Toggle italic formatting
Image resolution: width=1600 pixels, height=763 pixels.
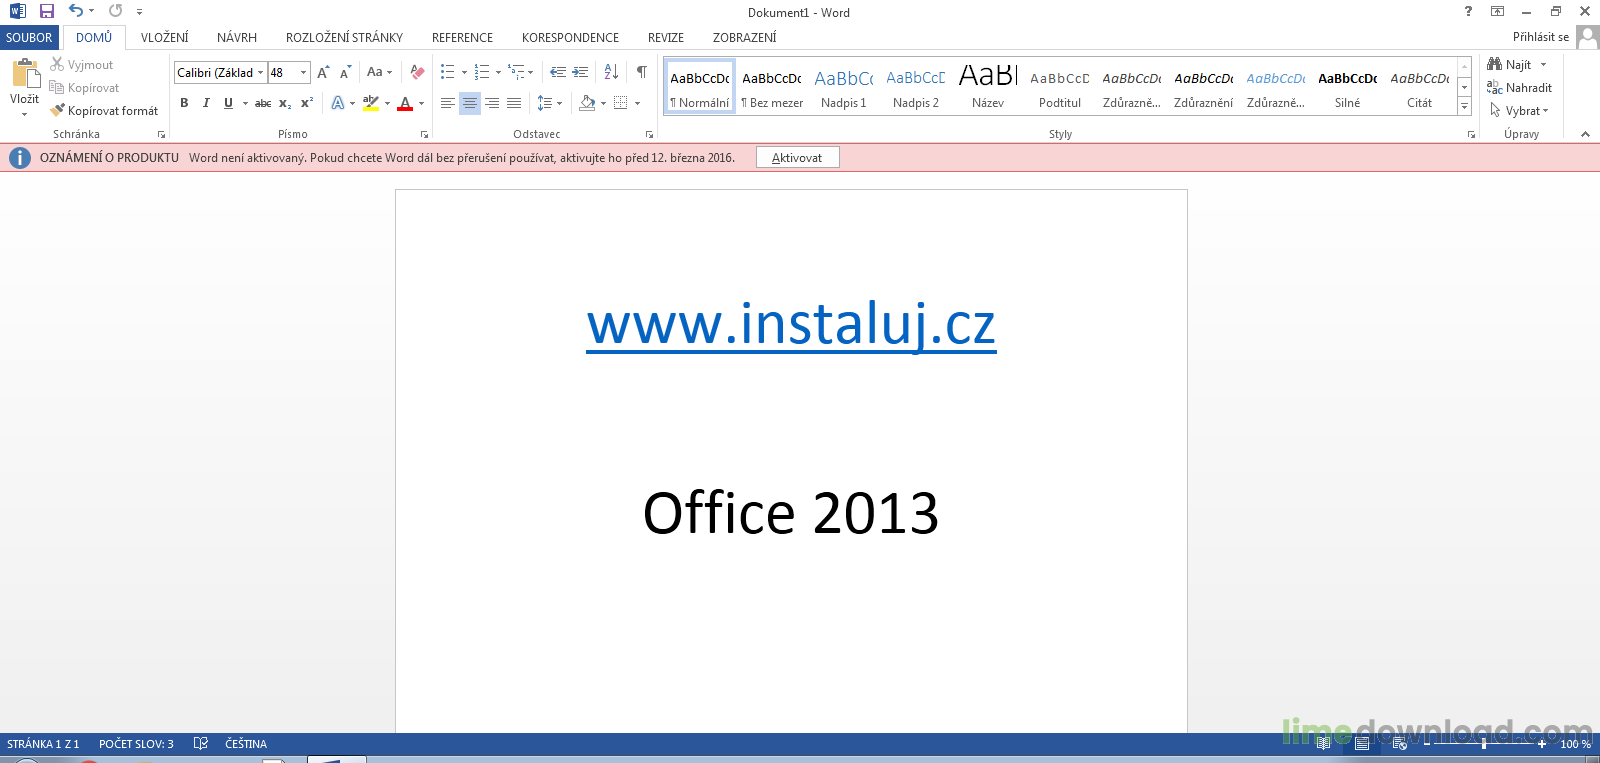click(x=206, y=103)
